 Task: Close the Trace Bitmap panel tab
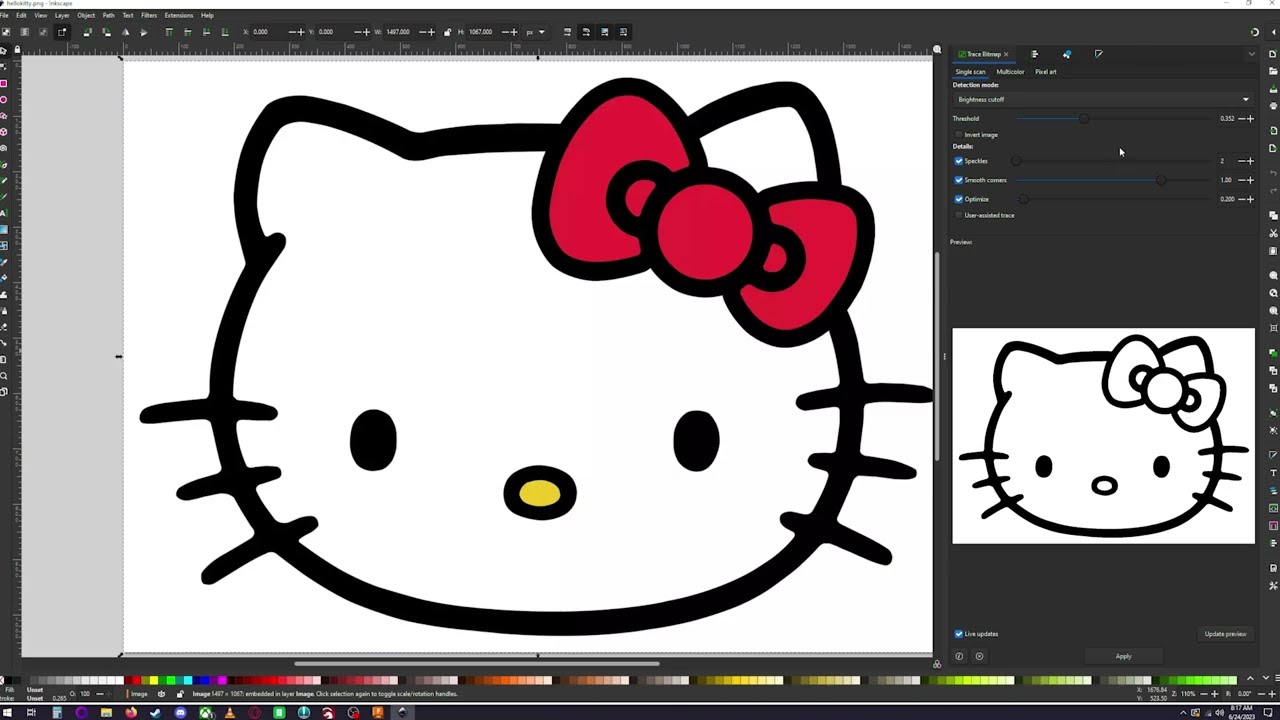1006,54
